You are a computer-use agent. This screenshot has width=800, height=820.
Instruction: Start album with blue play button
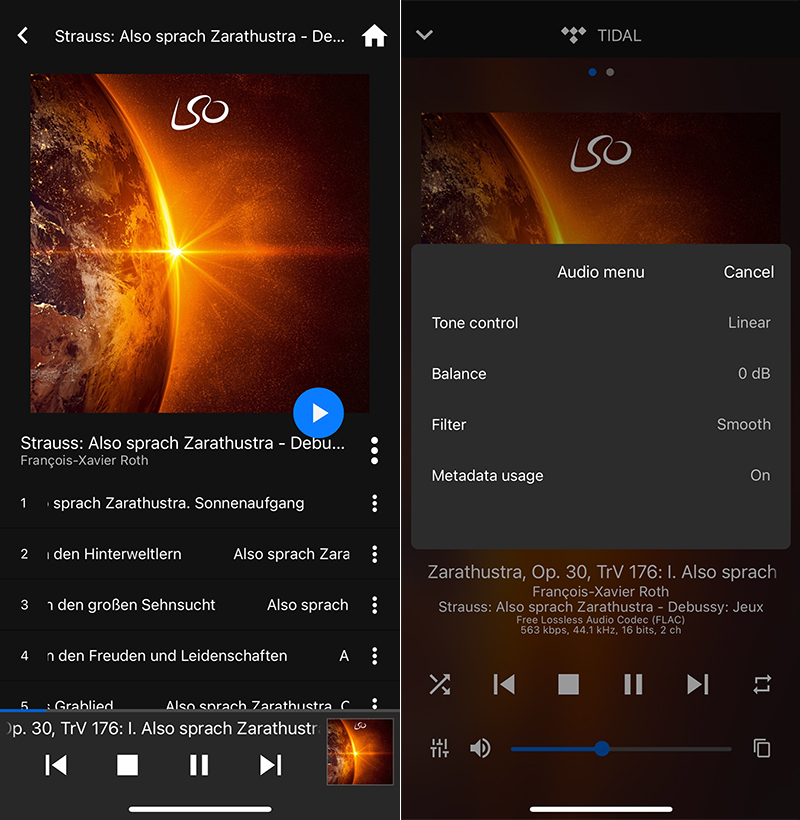coord(318,413)
